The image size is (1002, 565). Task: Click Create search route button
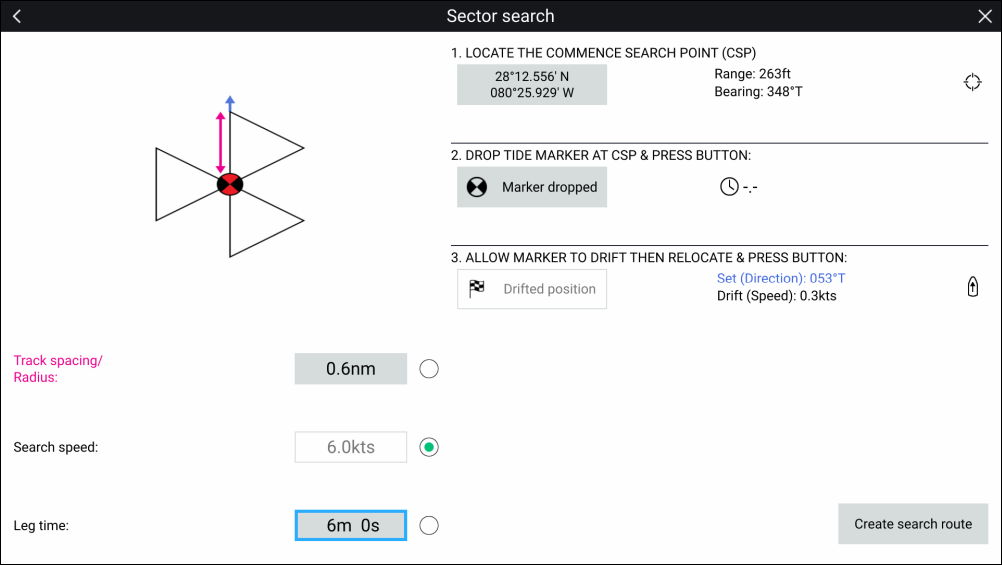[912, 524]
